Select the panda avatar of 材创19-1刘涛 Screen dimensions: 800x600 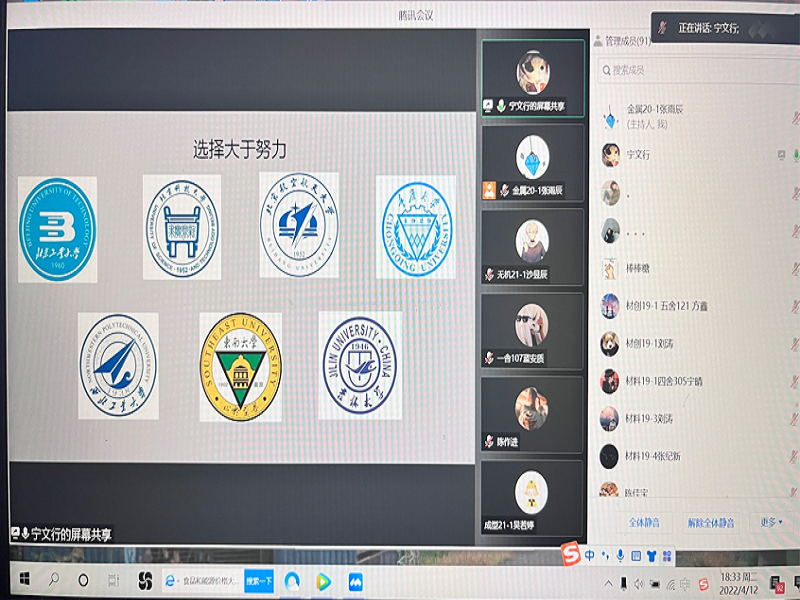click(x=610, y=343)
